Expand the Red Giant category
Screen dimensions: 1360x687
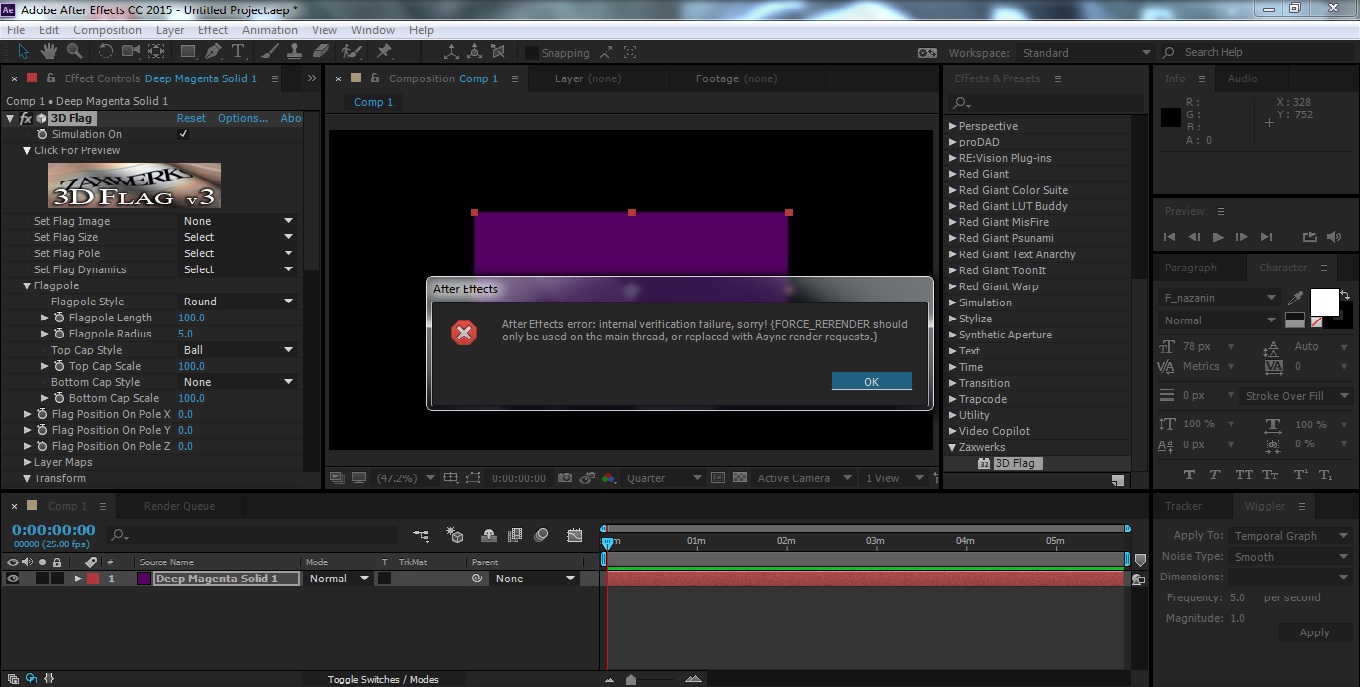(x=952, y=174)
